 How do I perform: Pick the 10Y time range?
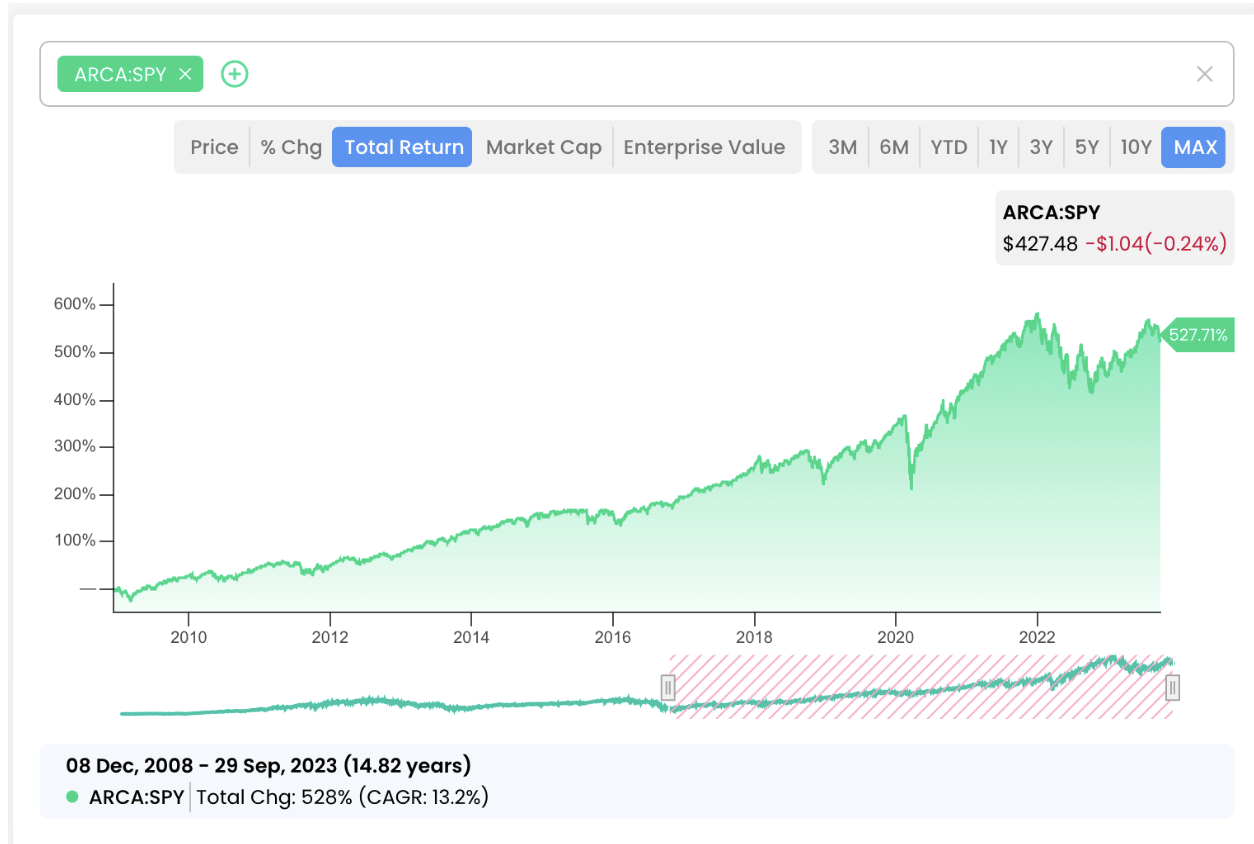[x=1136, y=147]
